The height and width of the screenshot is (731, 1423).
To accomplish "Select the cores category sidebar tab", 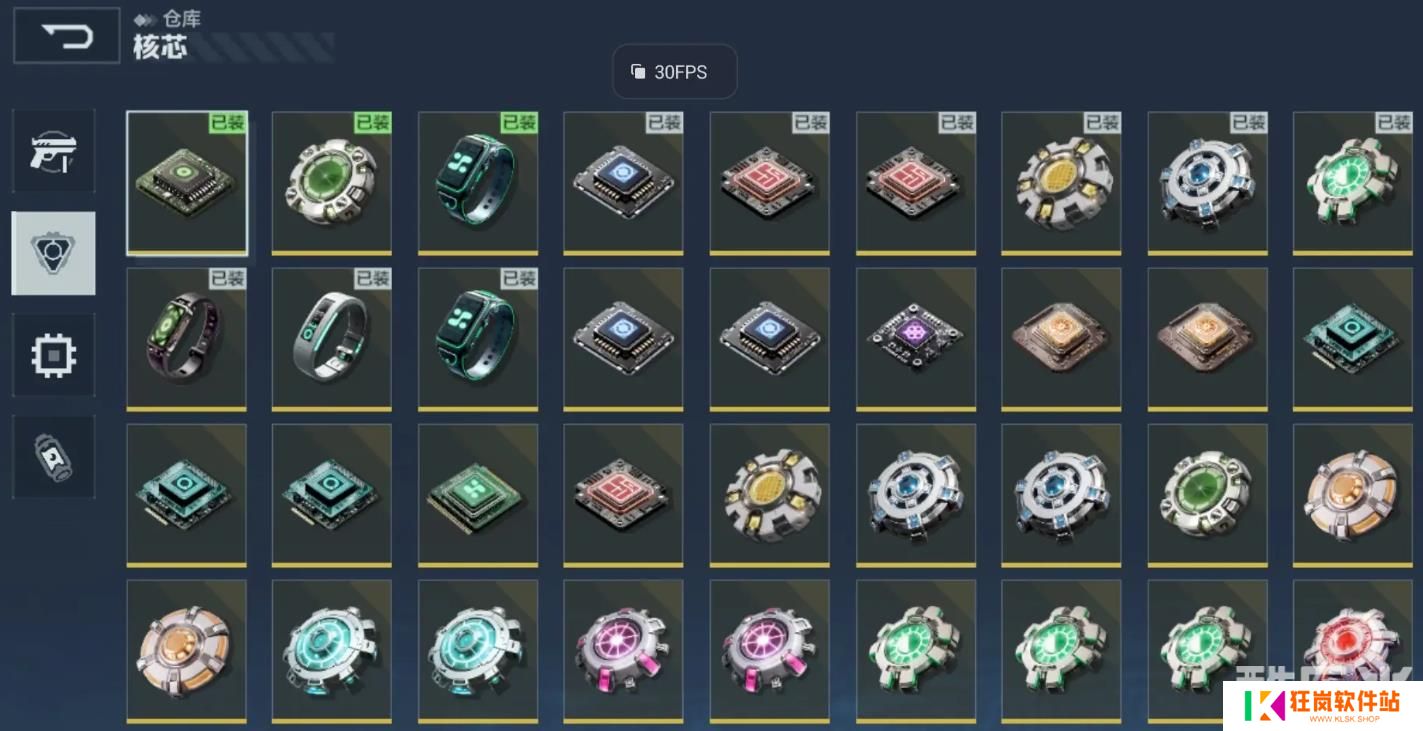I will coord(54,253).
